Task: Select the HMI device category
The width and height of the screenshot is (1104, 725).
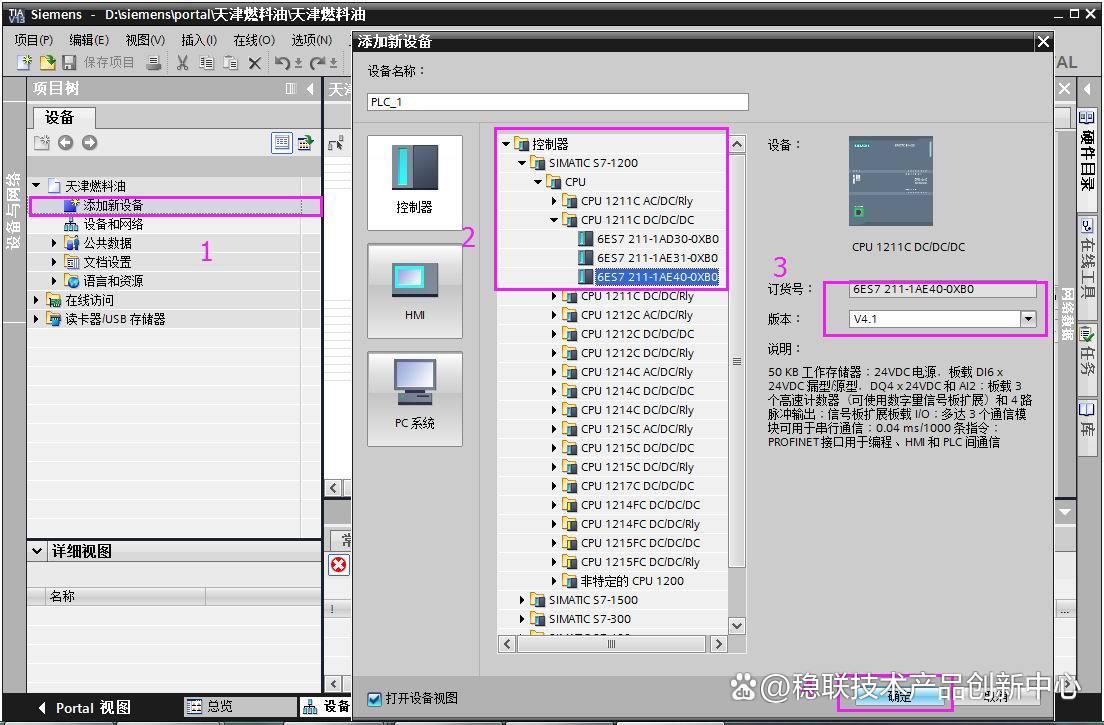Action: (x=415, y=291)
